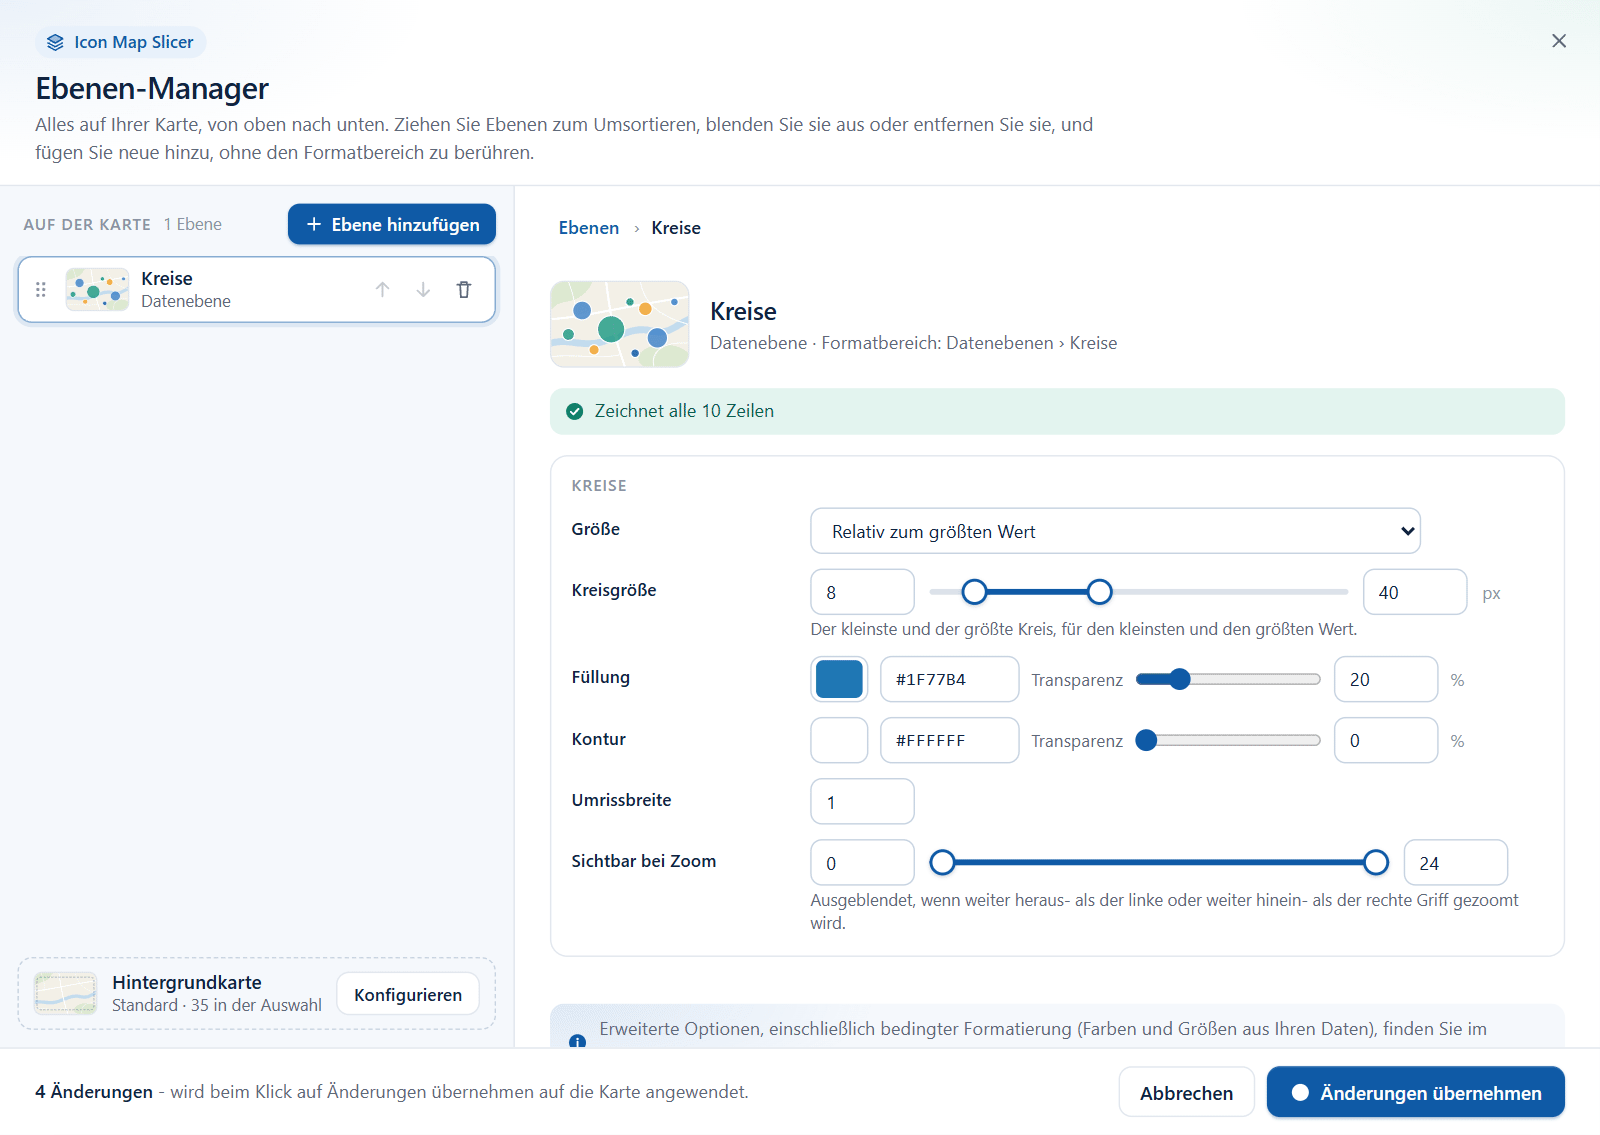Click the Kreise layer thumbnail in list
The height and width of the screenshot is (1135, 1600).
tap(97, 290)
